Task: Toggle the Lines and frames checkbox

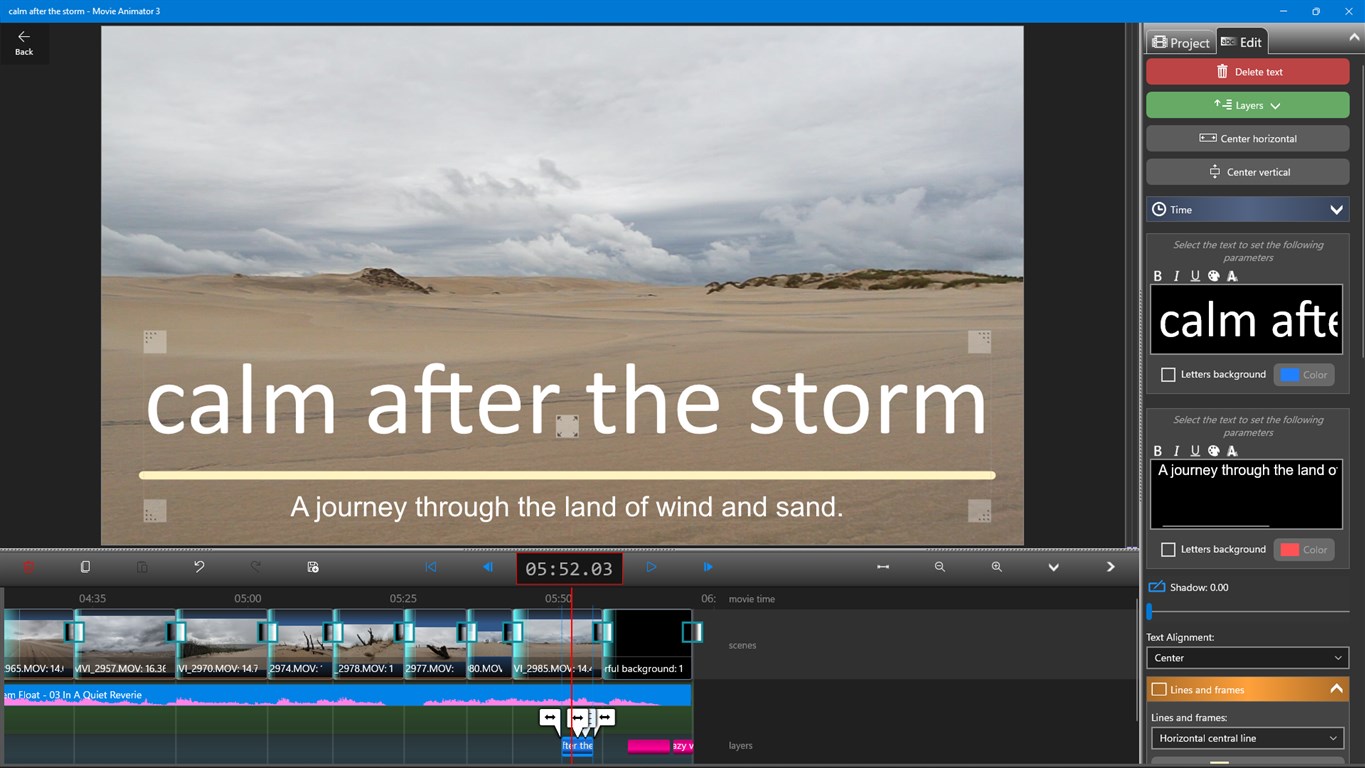Action: [x=1159, y=690]
